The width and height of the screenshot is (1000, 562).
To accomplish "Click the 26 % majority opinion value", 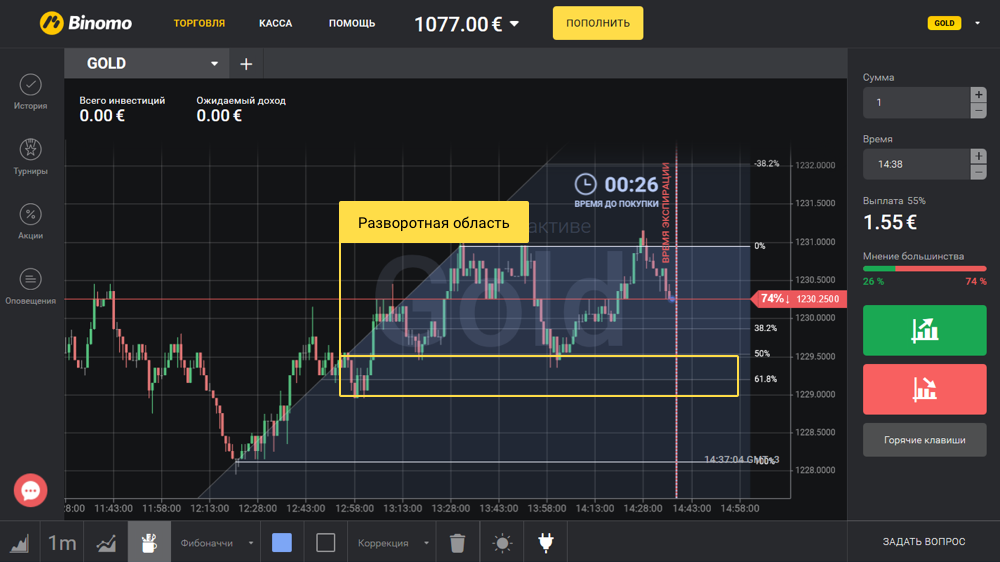I will [x=873, y=281].
